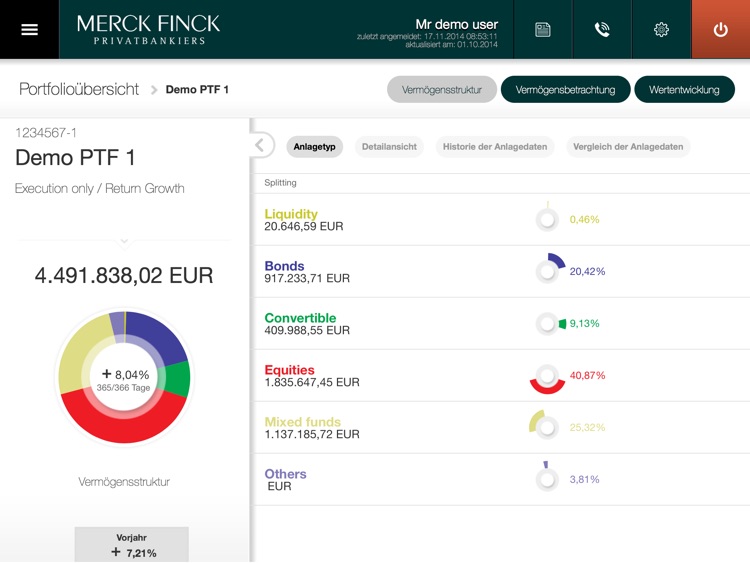The width and height of the screenshot is (750, 563).
Task: Go back to Portfolioübersicht
Action: click(x=79, y=90)
